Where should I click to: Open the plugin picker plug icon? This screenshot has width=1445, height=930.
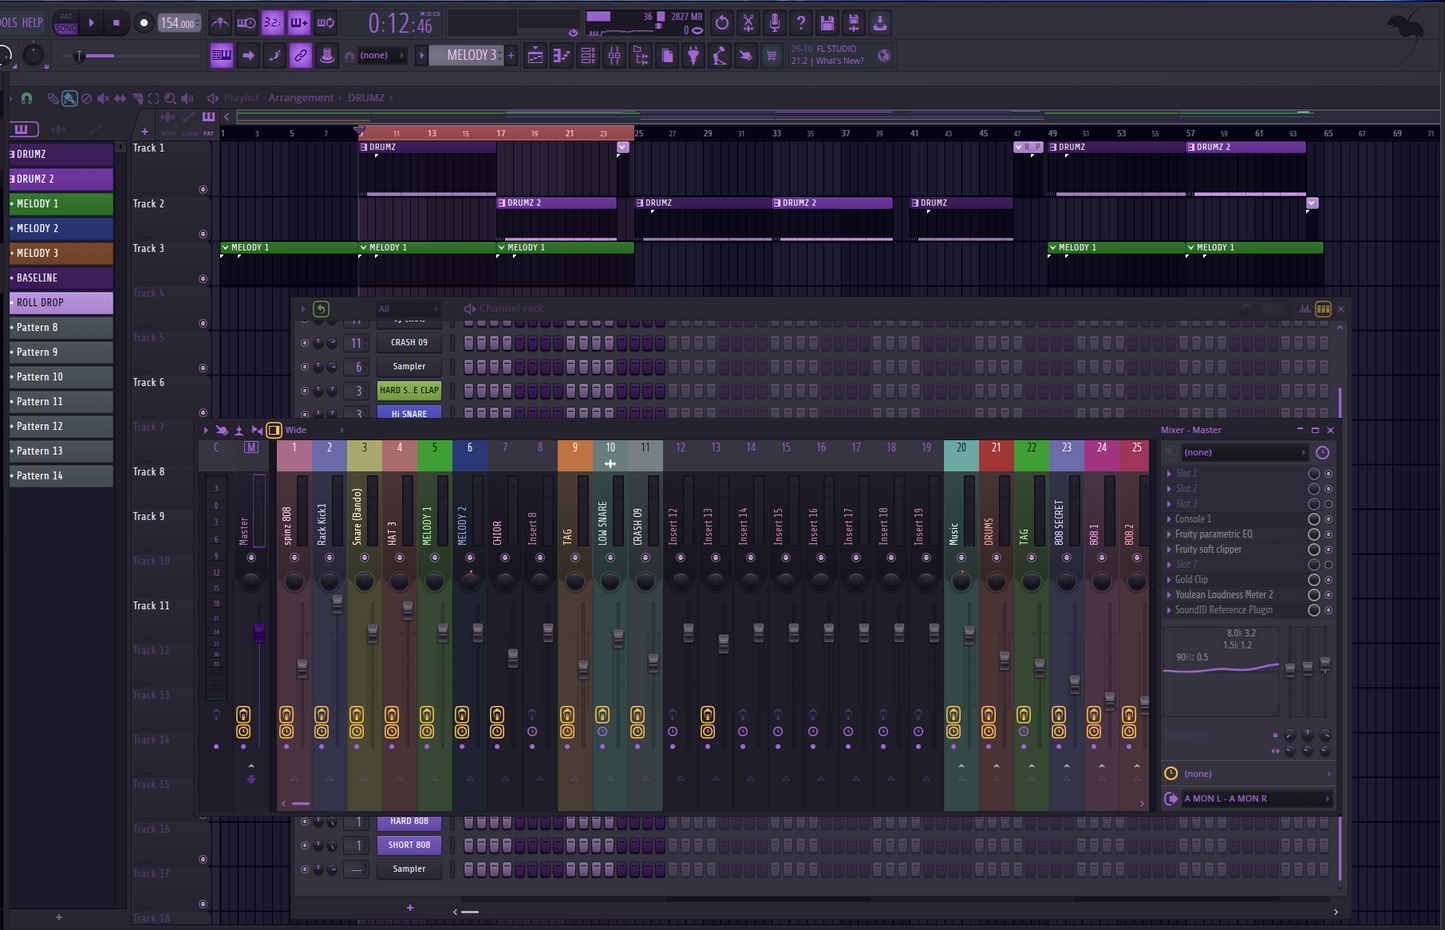point(693,56)
